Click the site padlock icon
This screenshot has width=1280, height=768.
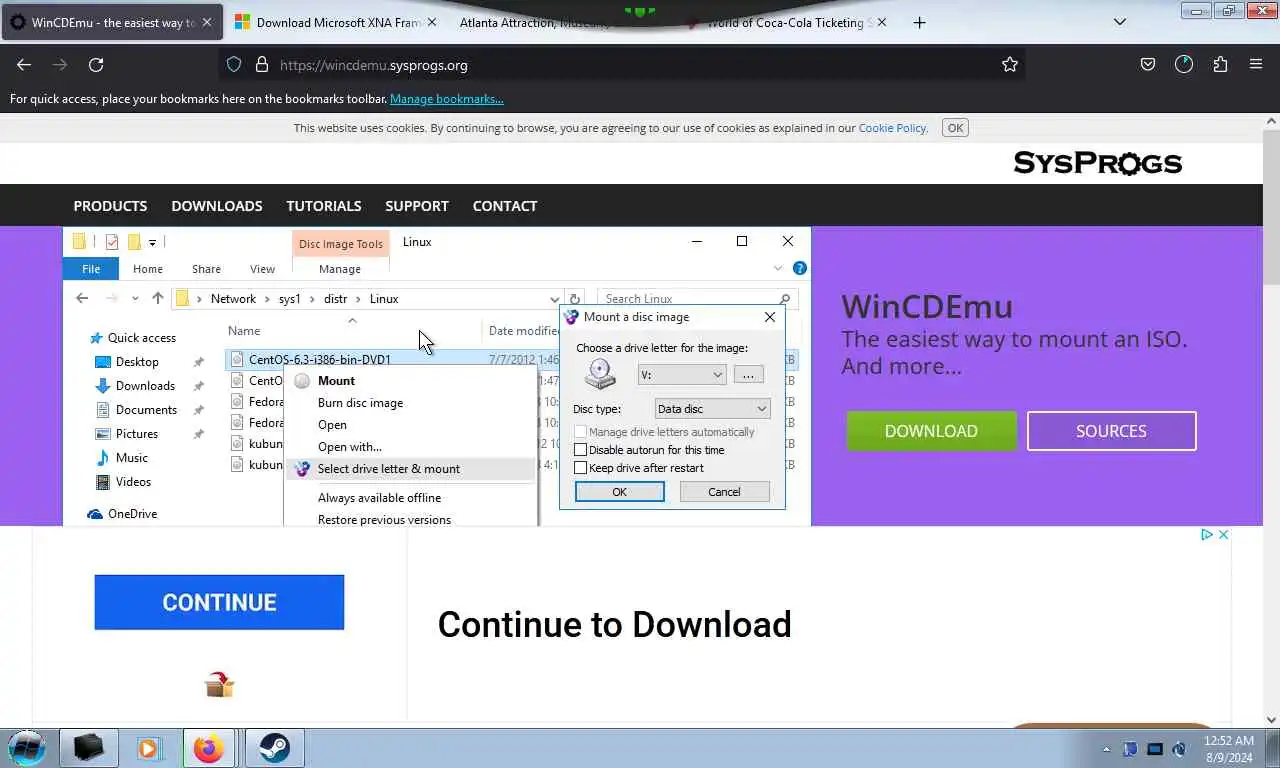pyautogui.click(x=262, y=64)
